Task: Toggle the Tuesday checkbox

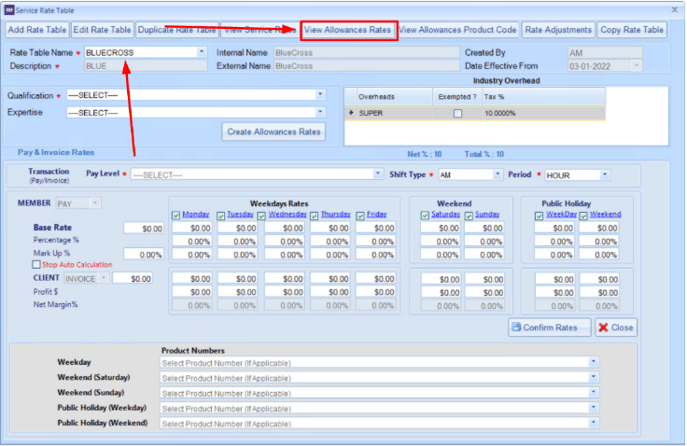Action: pyautogui.click(x=221, y=215)
